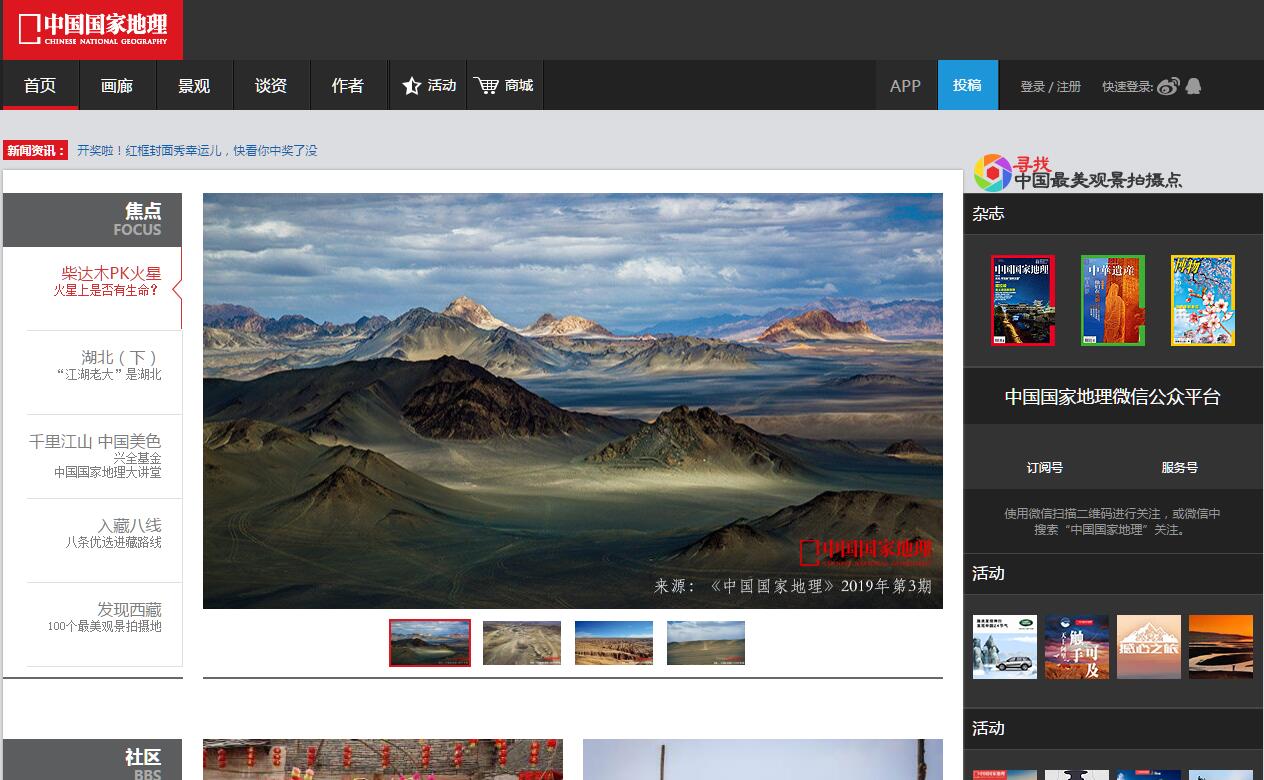Open the 景观 menu item
The height and width of the screenshot is (780, 1264).
point(194,86)
